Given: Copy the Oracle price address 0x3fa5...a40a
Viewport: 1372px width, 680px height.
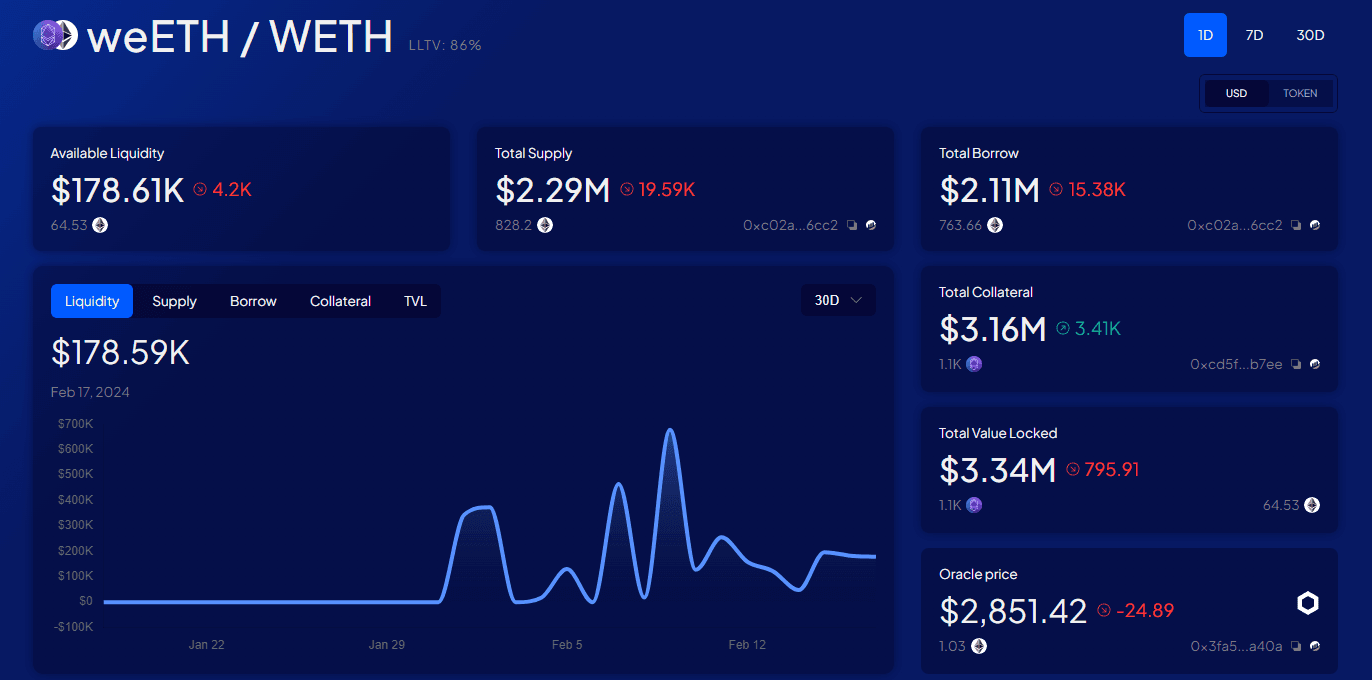Looking at the screenshot, I should tap(1296, 647).
